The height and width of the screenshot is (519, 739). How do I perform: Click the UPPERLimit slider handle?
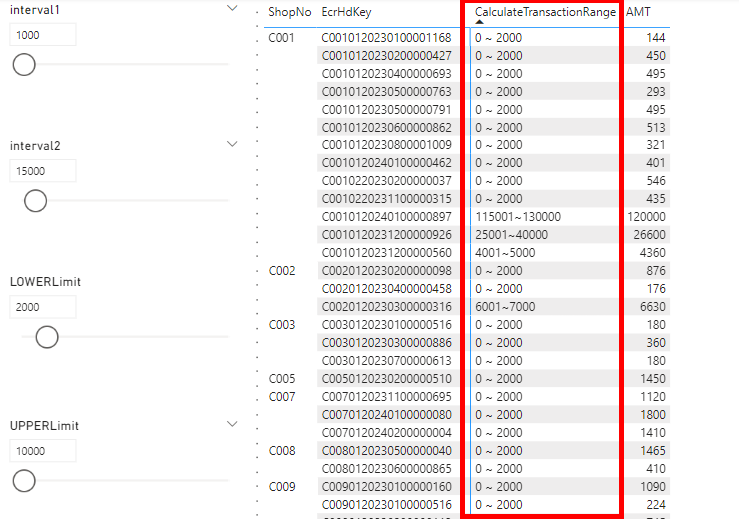(x=24, y=481)
